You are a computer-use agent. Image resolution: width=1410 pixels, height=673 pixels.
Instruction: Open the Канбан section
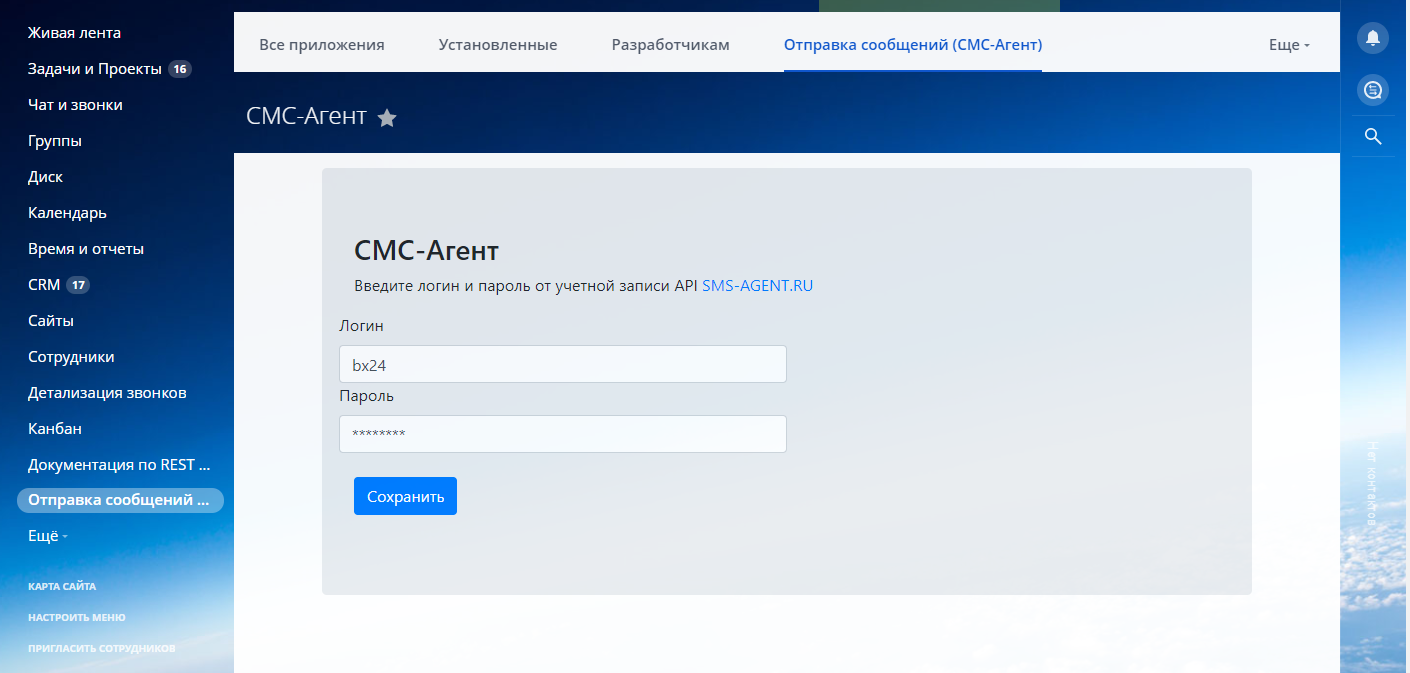(55, 429)
